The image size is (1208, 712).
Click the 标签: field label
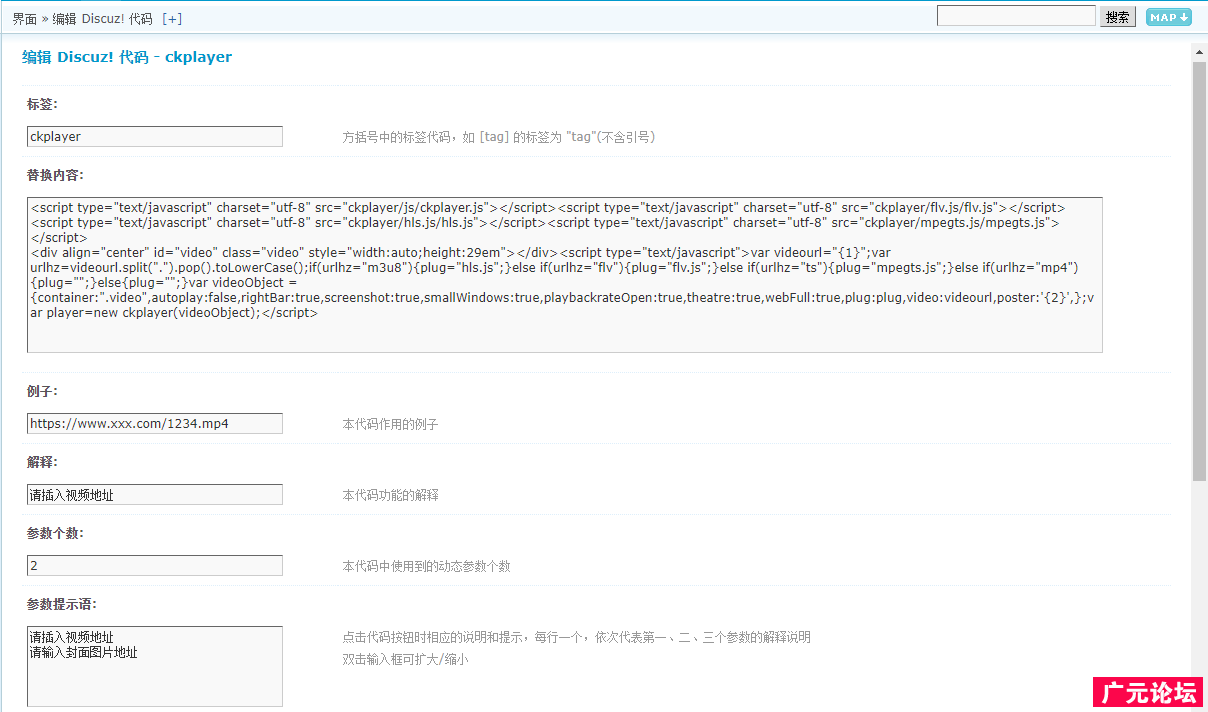42,104
